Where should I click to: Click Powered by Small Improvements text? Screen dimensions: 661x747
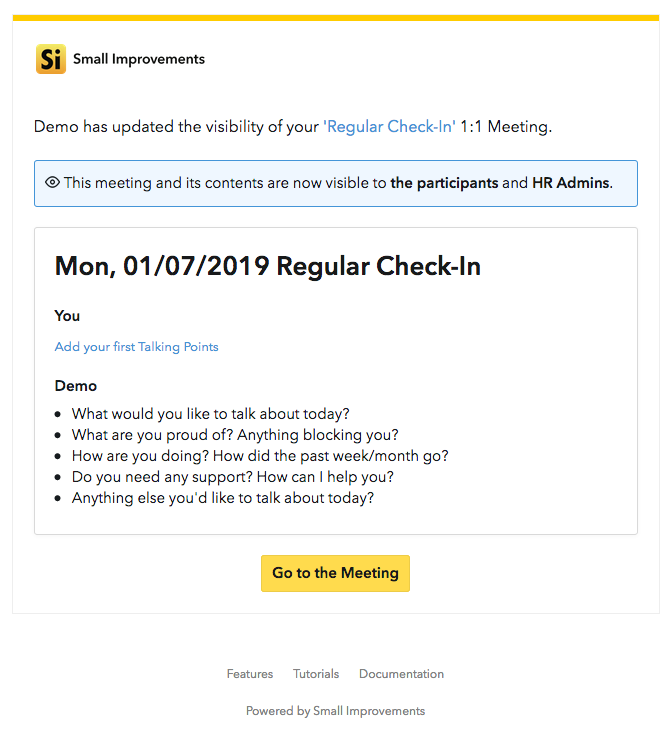[336, 711]
